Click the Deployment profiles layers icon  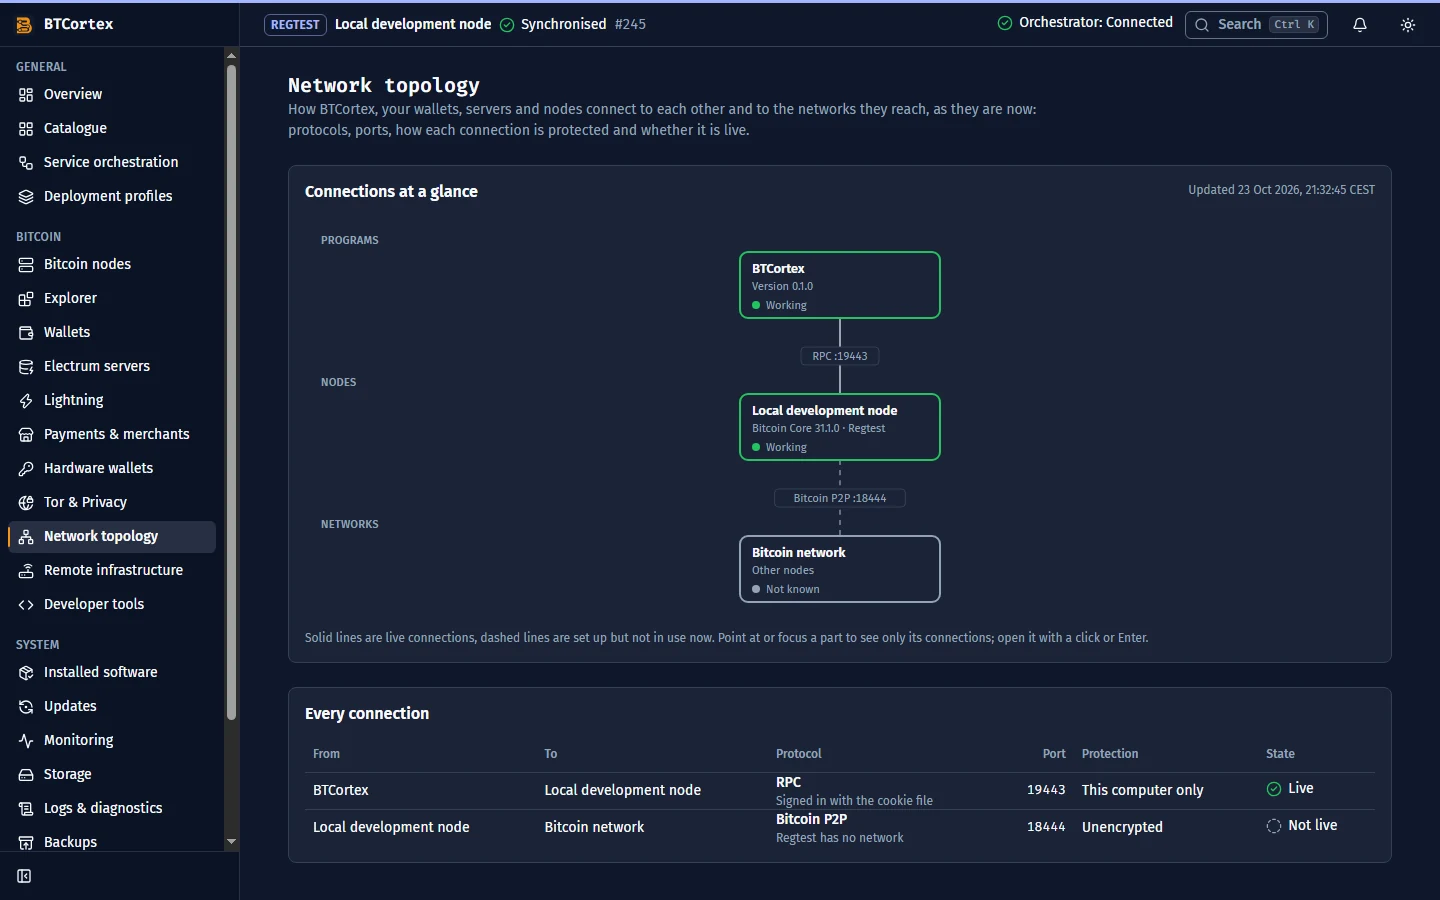click(x=26, y=197)
